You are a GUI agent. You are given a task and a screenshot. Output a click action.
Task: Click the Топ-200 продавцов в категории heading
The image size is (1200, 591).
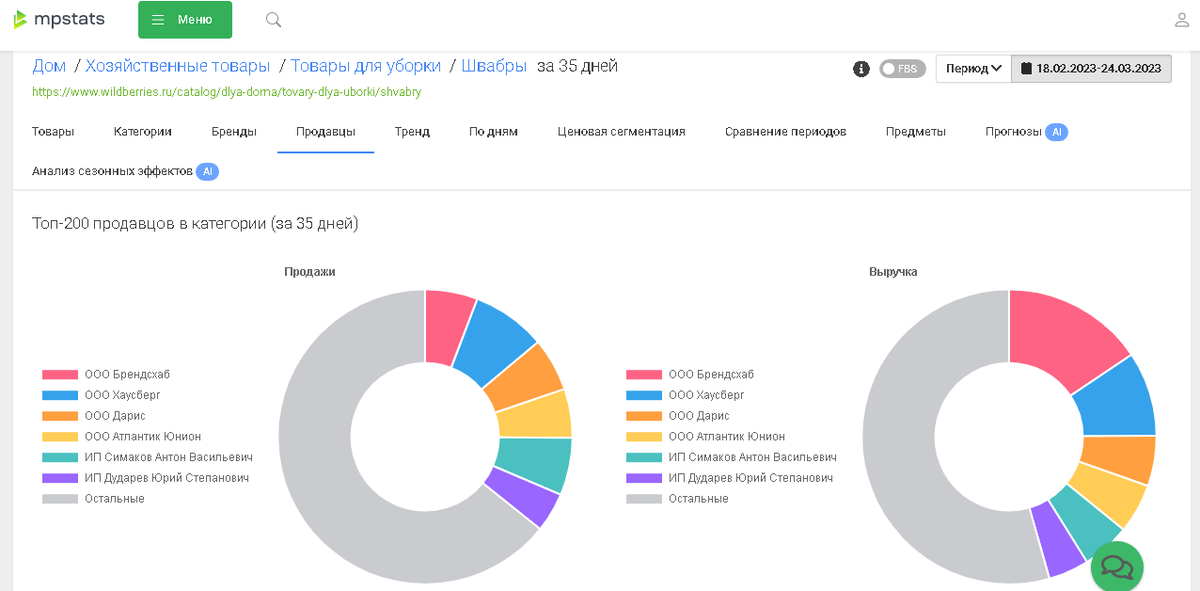coord(195,223)
